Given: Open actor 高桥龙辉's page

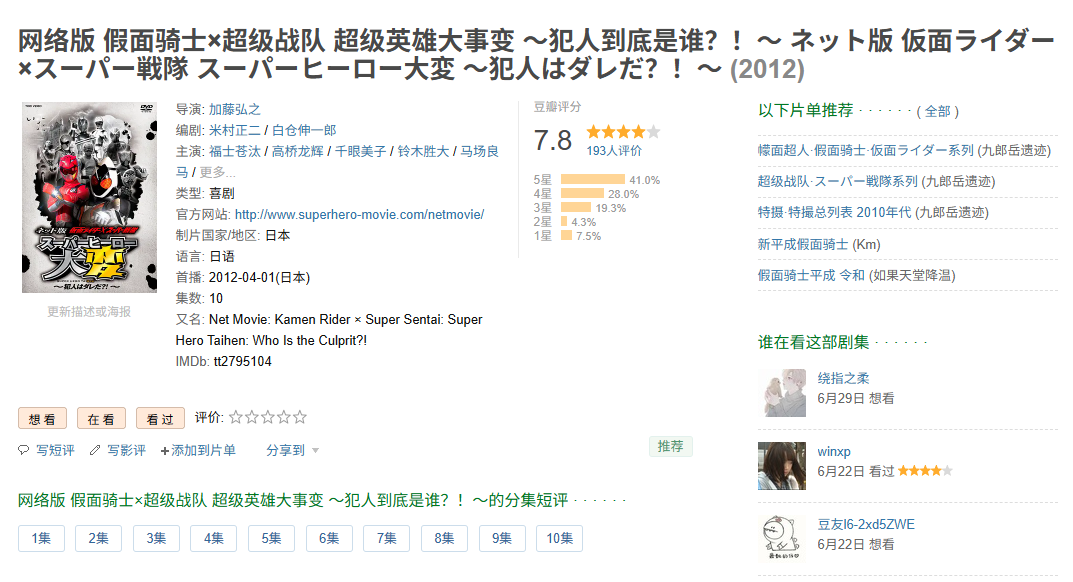Looking at the screenshot, I should (298, 151).
